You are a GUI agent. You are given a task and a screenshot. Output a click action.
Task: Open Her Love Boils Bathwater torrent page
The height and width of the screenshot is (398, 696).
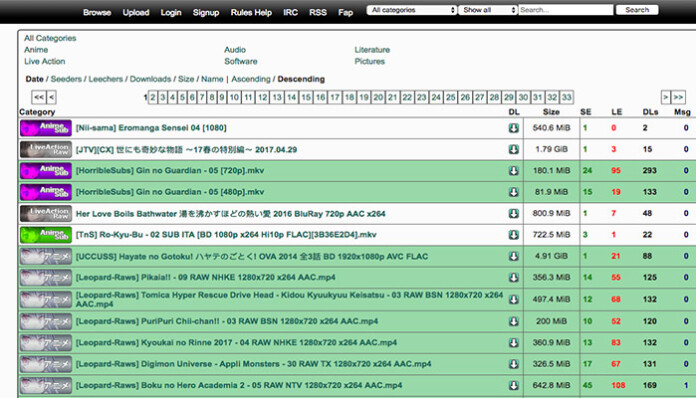pyautogui.click(x=230, y=213)
